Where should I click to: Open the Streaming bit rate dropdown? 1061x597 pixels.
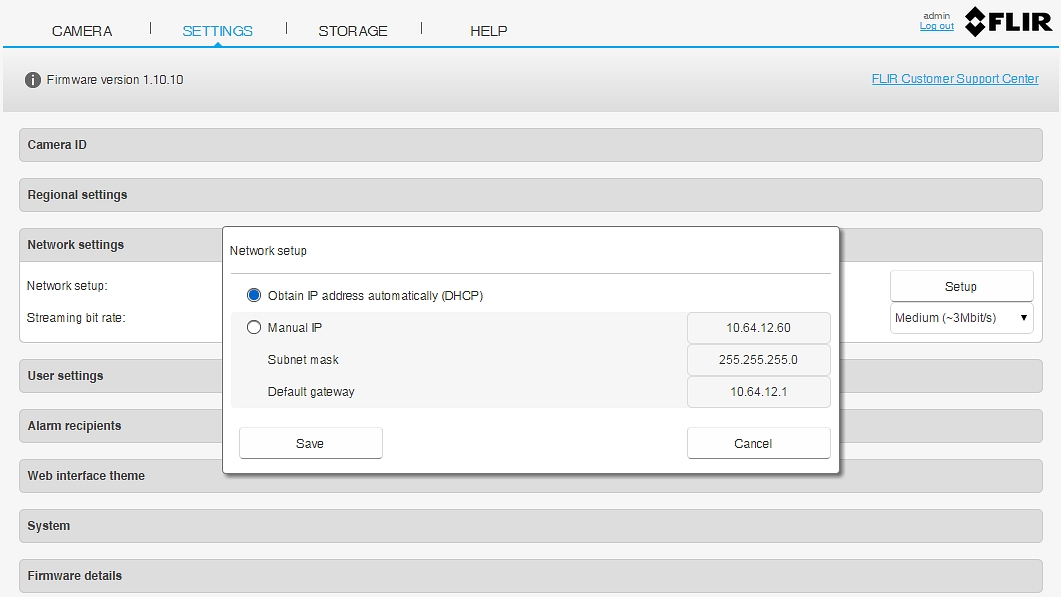tap(961, 318)
